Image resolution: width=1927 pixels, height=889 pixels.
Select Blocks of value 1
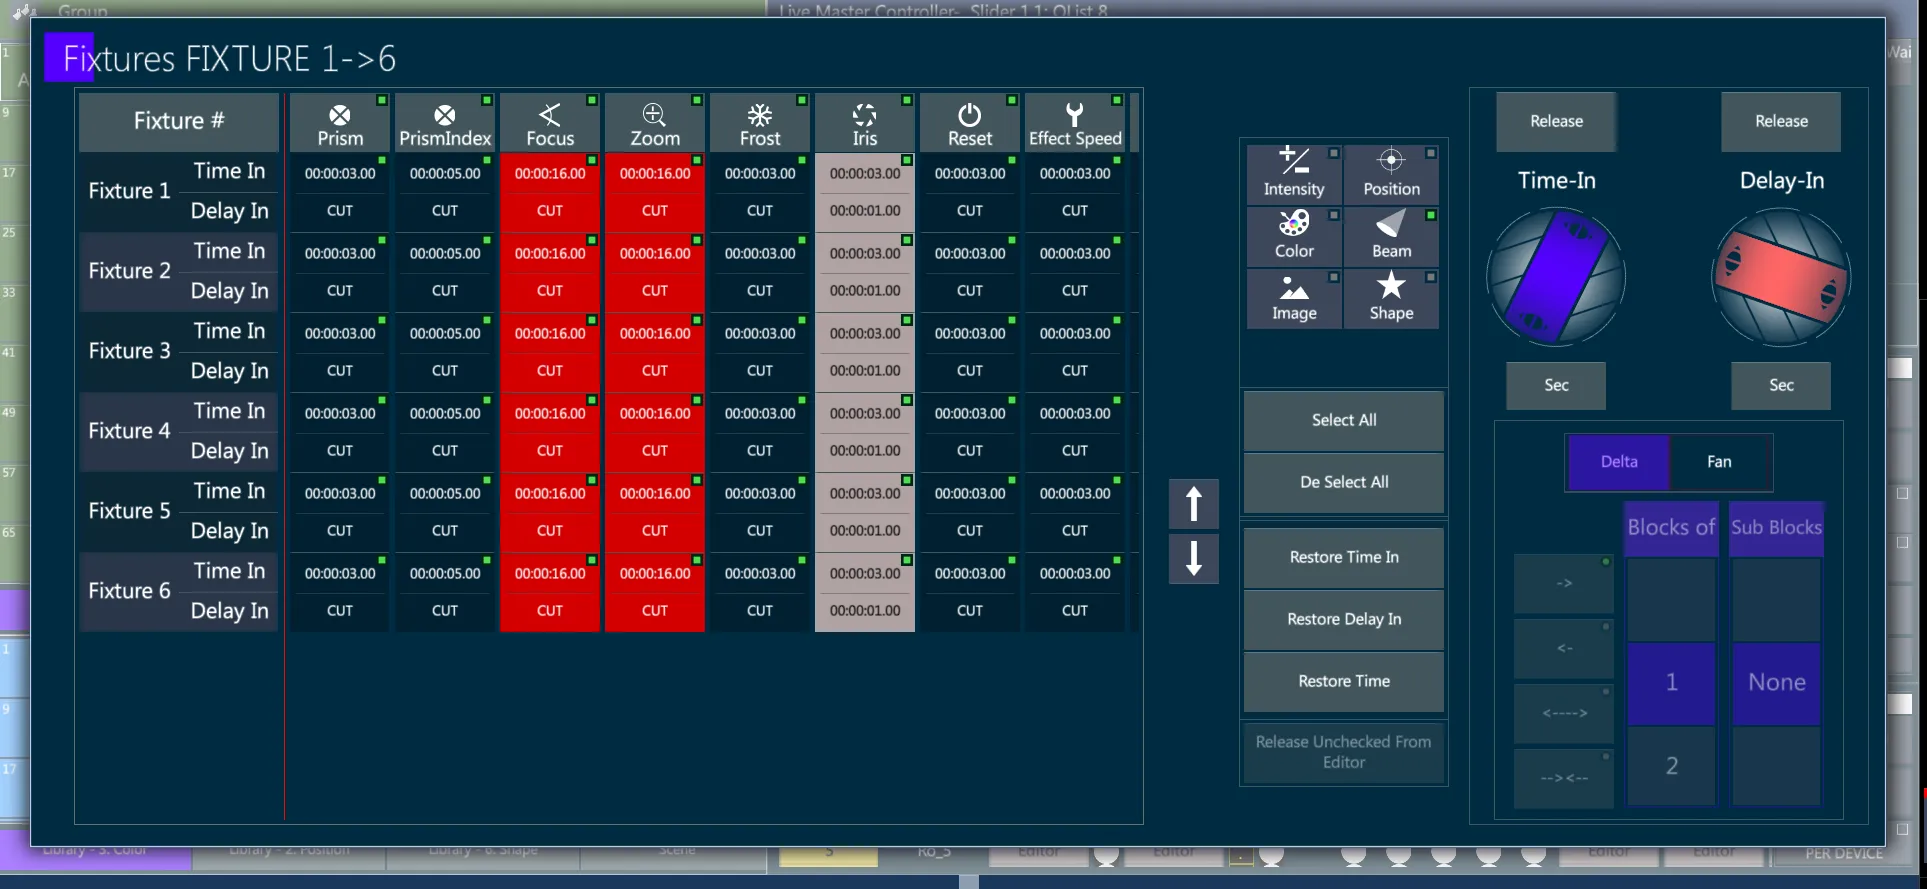[x=1671, y=683]
